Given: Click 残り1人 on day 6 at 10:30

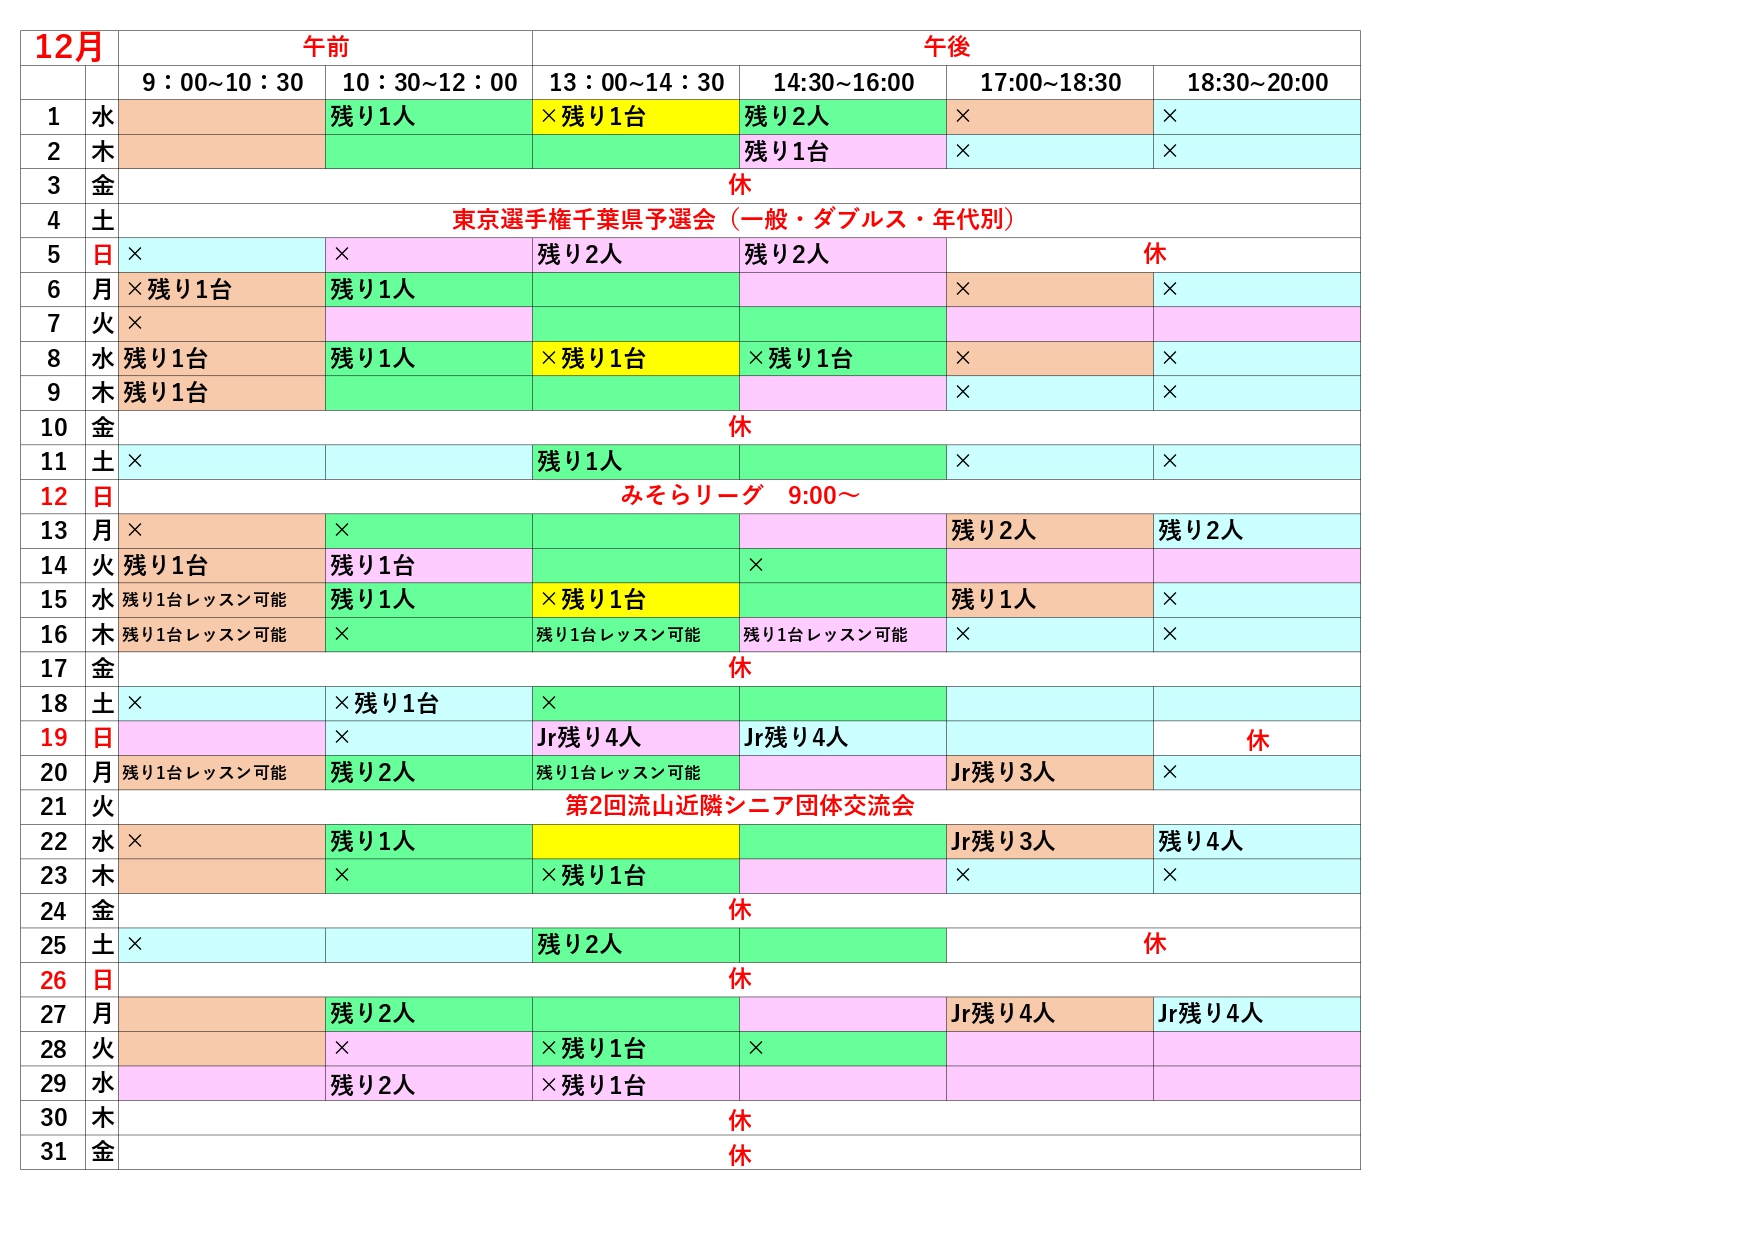Looking at the screenshot, I should coord(373,290).
